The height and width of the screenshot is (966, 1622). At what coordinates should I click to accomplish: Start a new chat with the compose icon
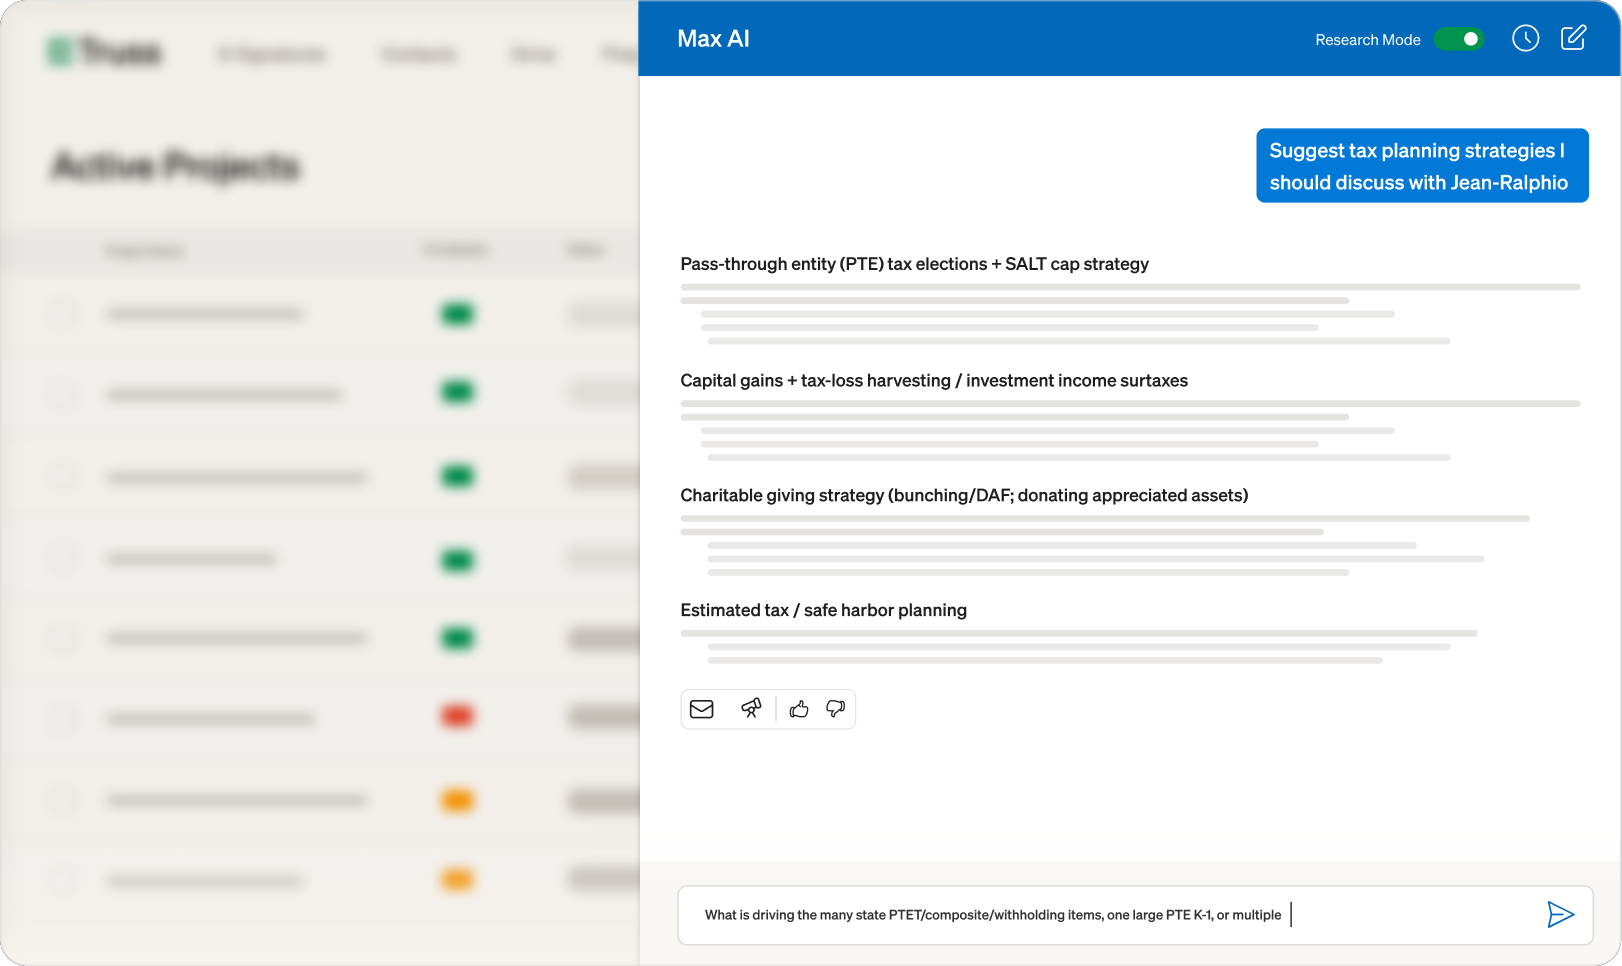pos(1572,38)
